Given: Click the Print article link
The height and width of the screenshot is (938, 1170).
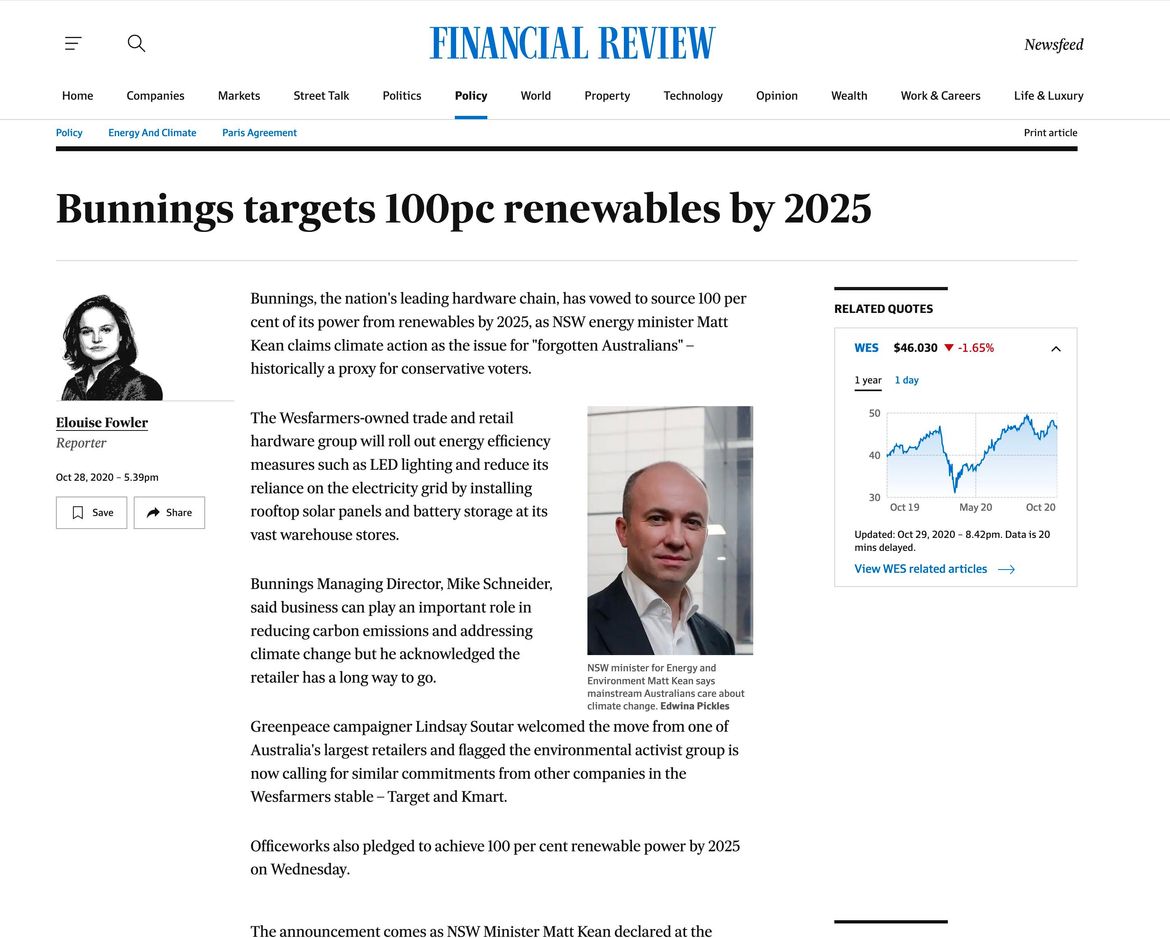Looking at the screenshot, I should [x=1050, y=132].
